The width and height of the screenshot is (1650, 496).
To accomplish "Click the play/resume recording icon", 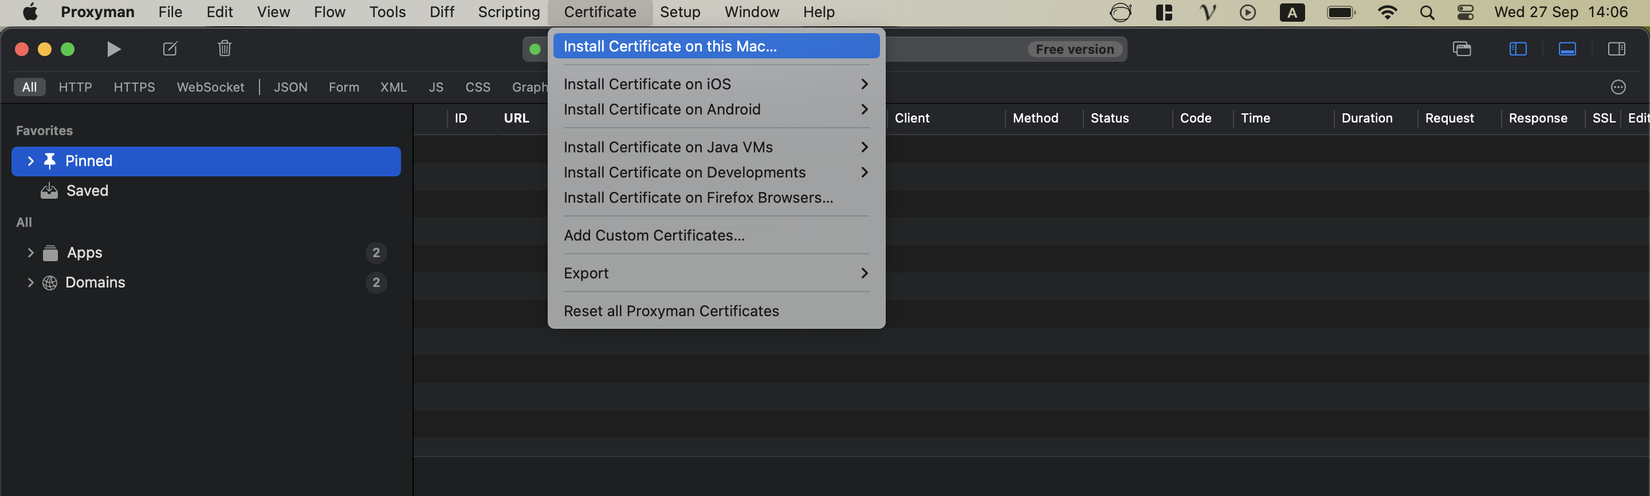I will pyautogui.click(x=114, y=49).
